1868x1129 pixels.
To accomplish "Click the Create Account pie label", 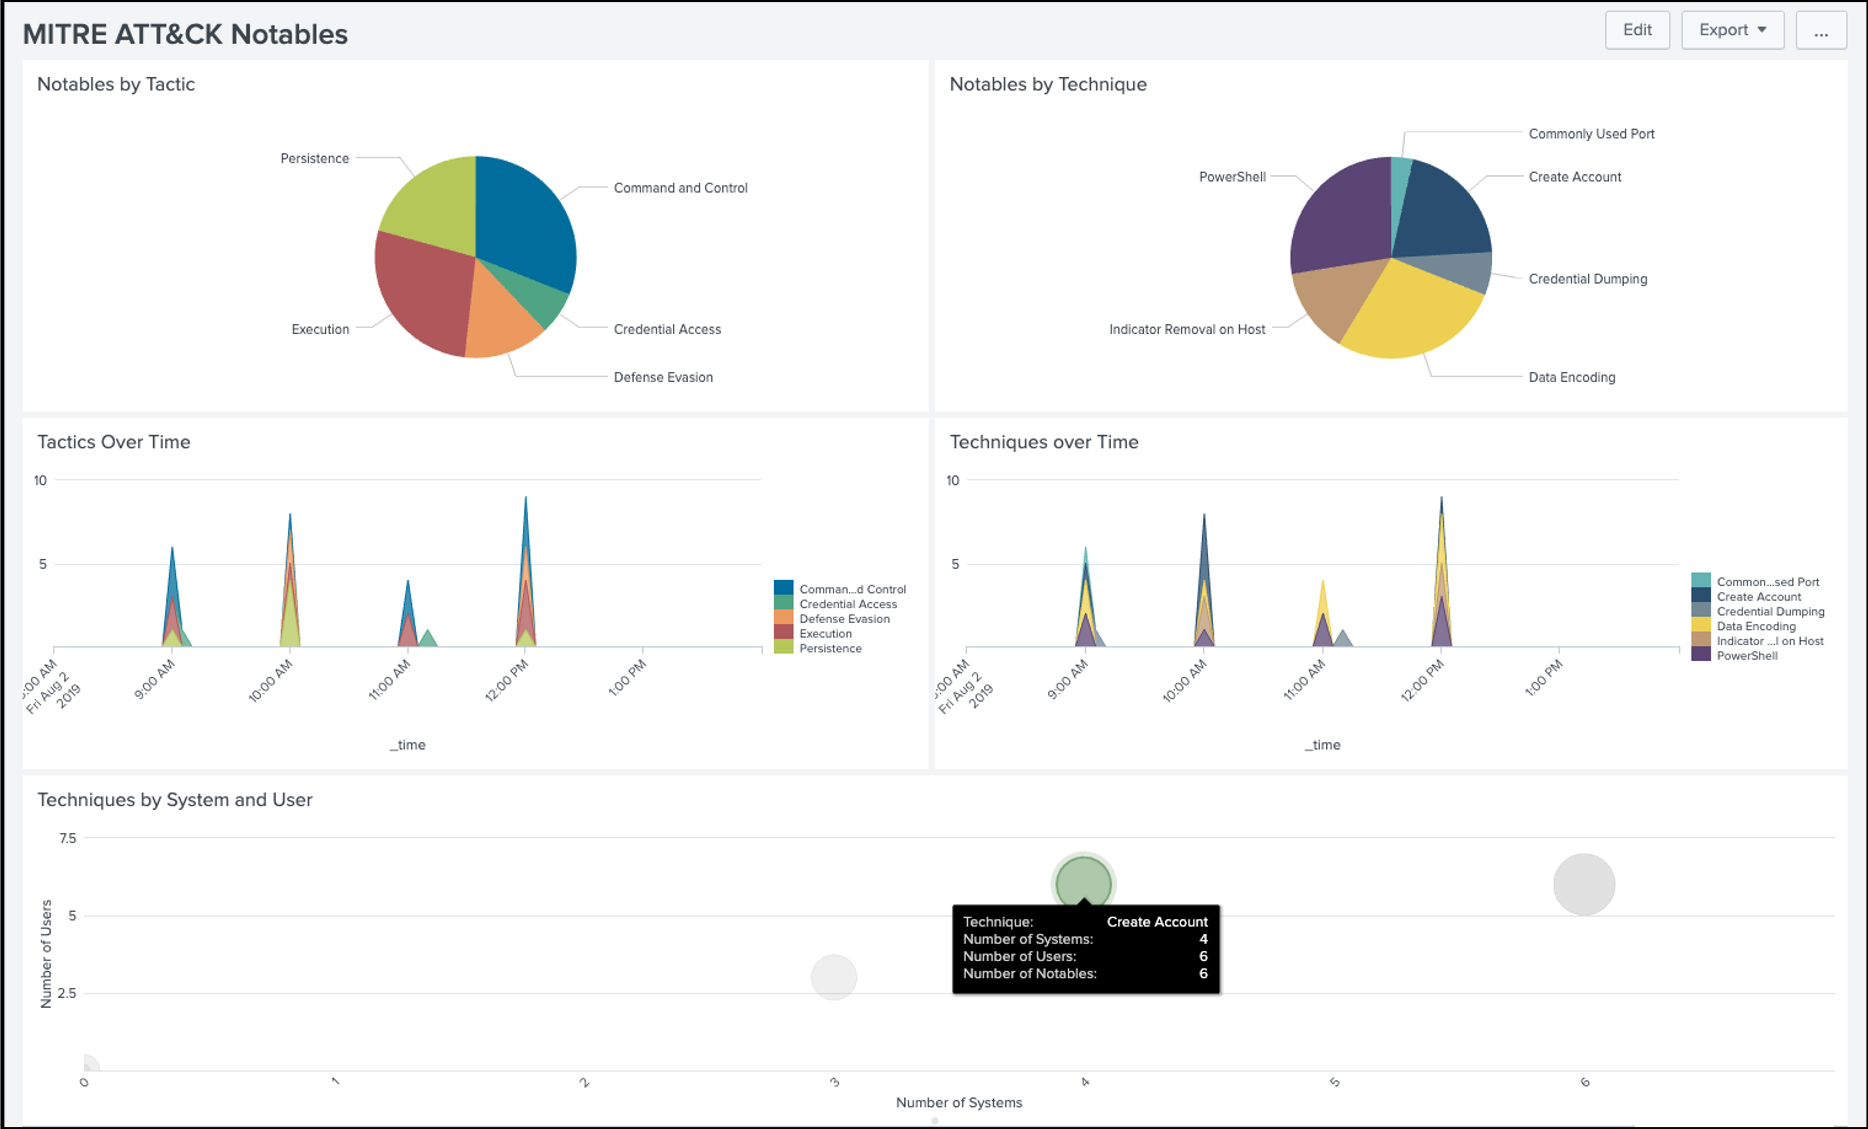I will coord(1575,177).
